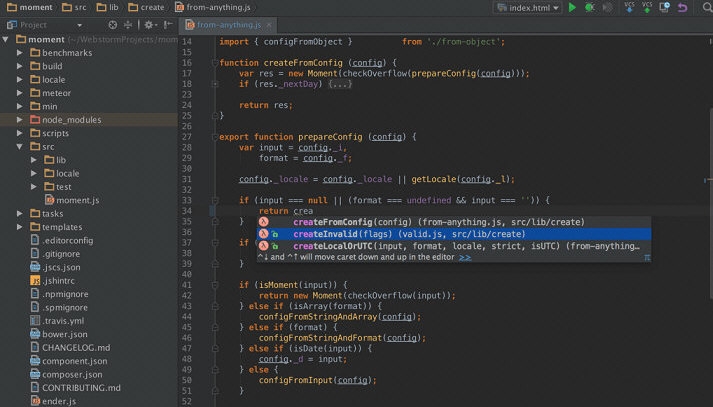The image size is (713, 407).
Task: Choose createLocalOrUTC completion suggestion
Action: coord(453,246)
